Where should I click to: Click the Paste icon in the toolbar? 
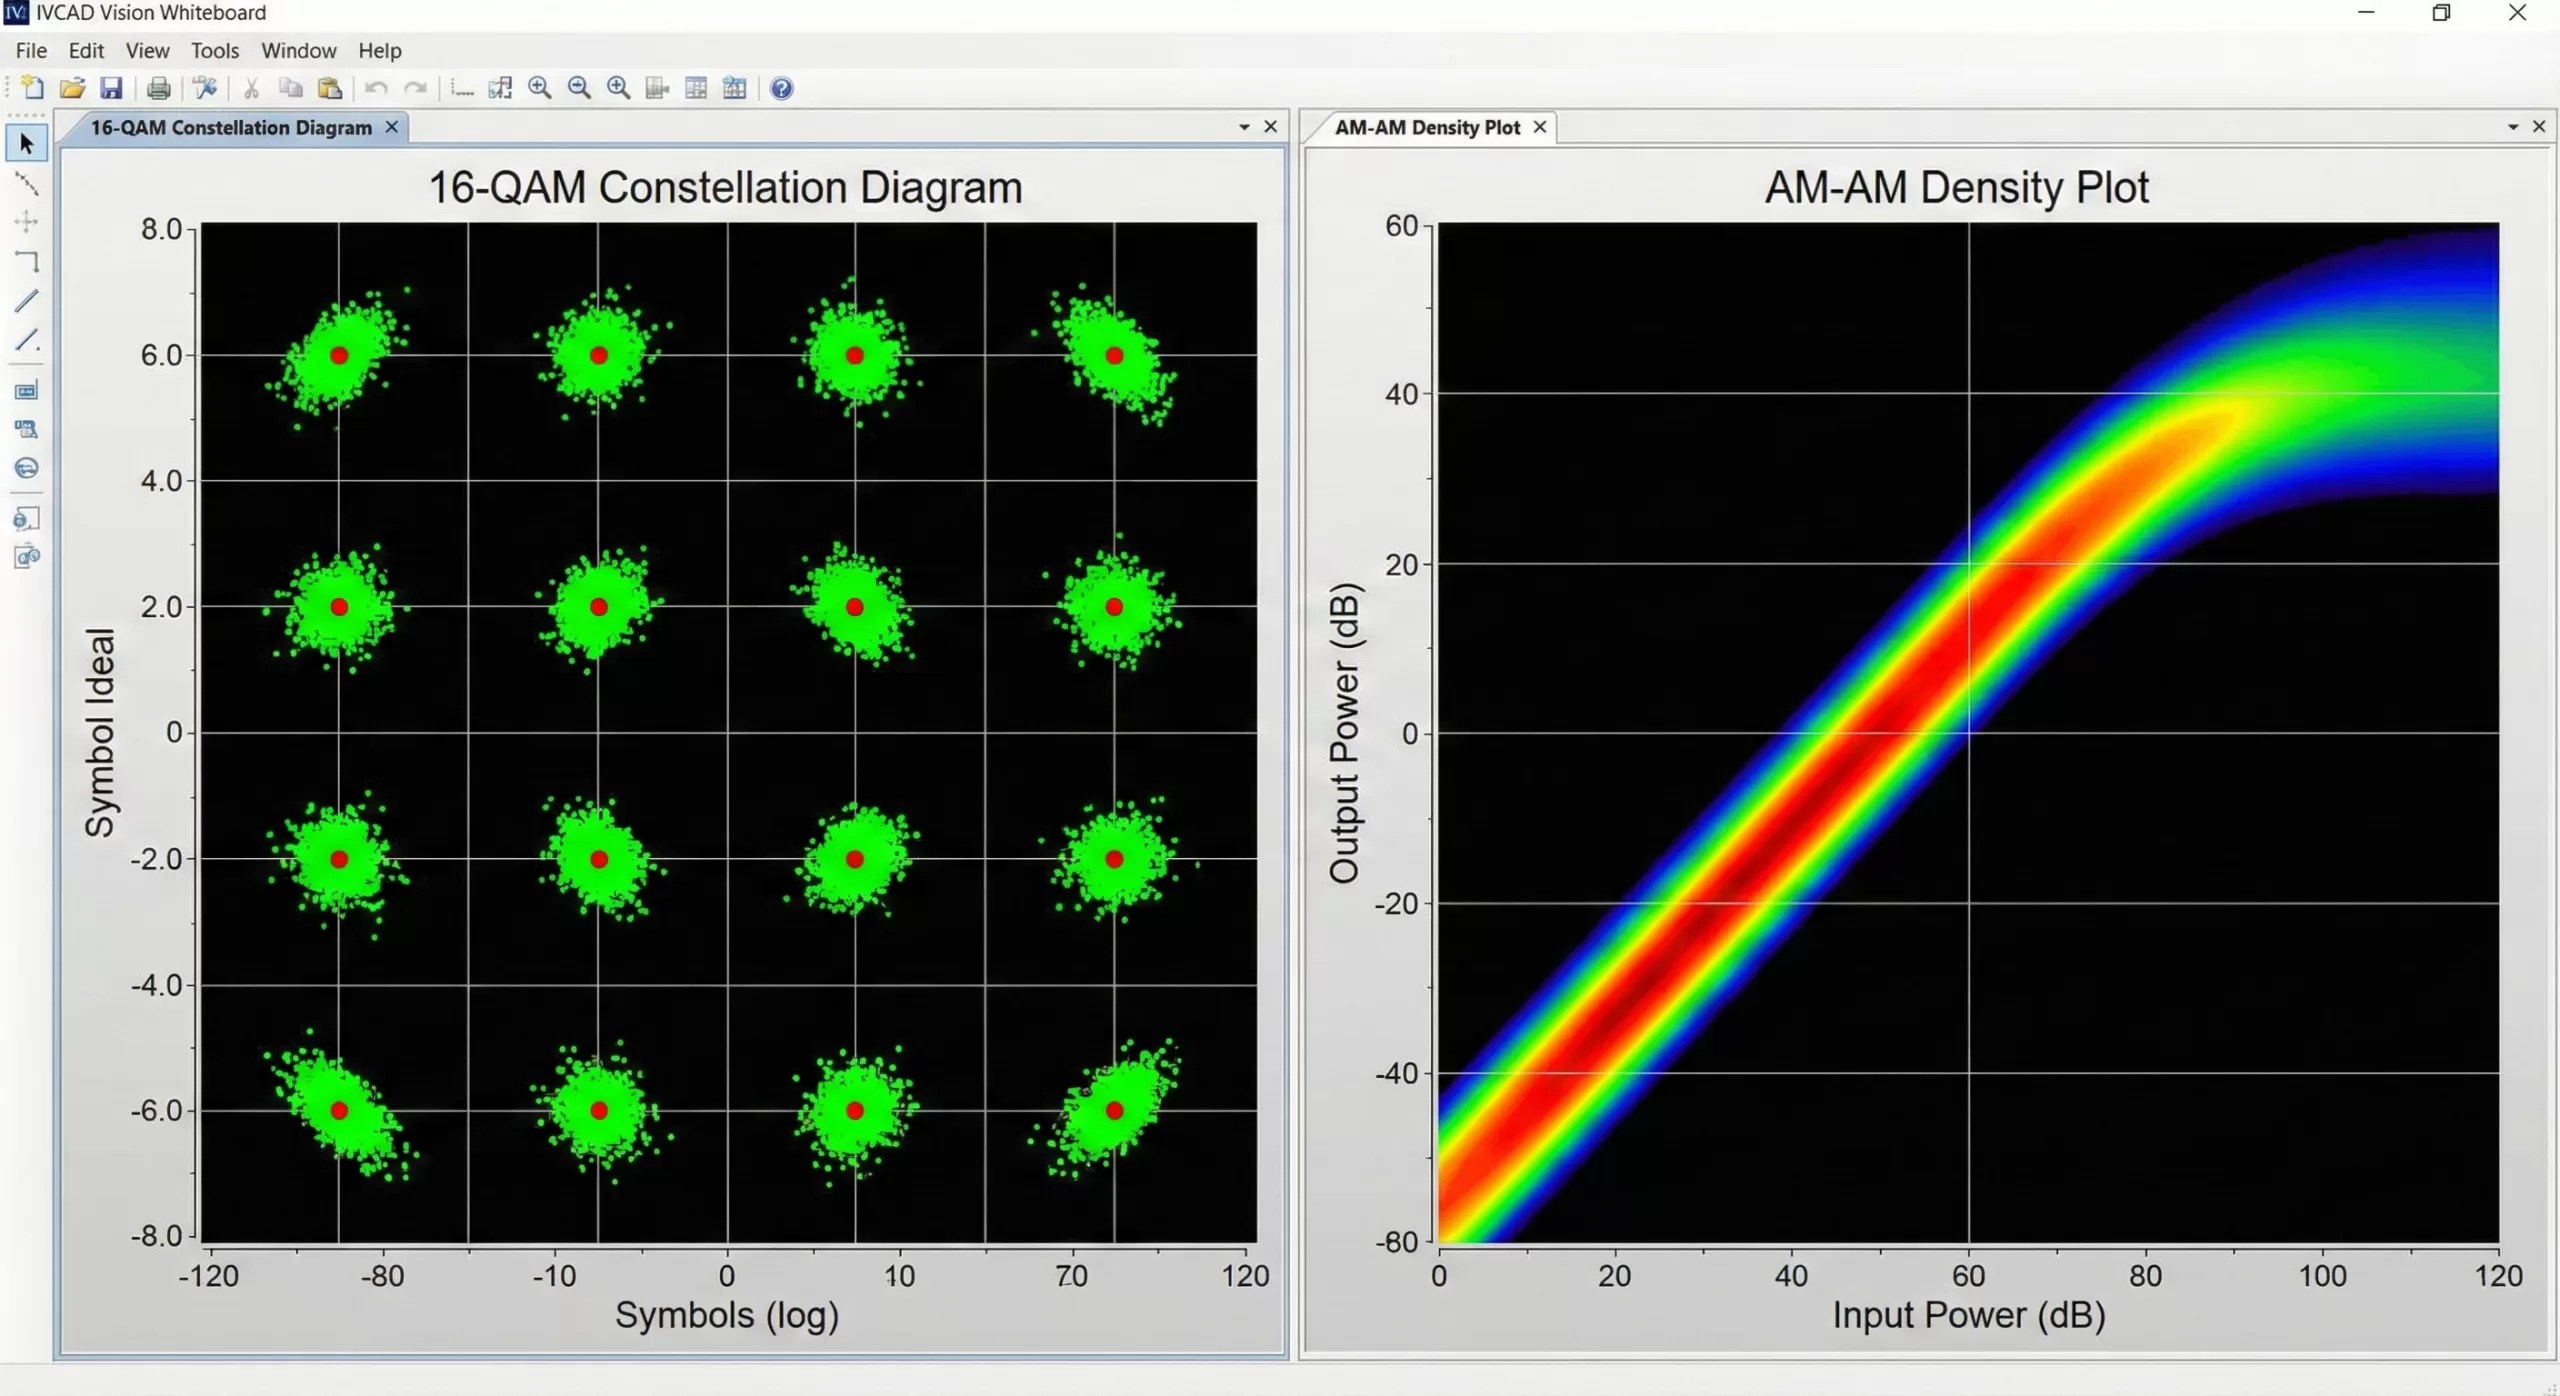click(330, 88)
